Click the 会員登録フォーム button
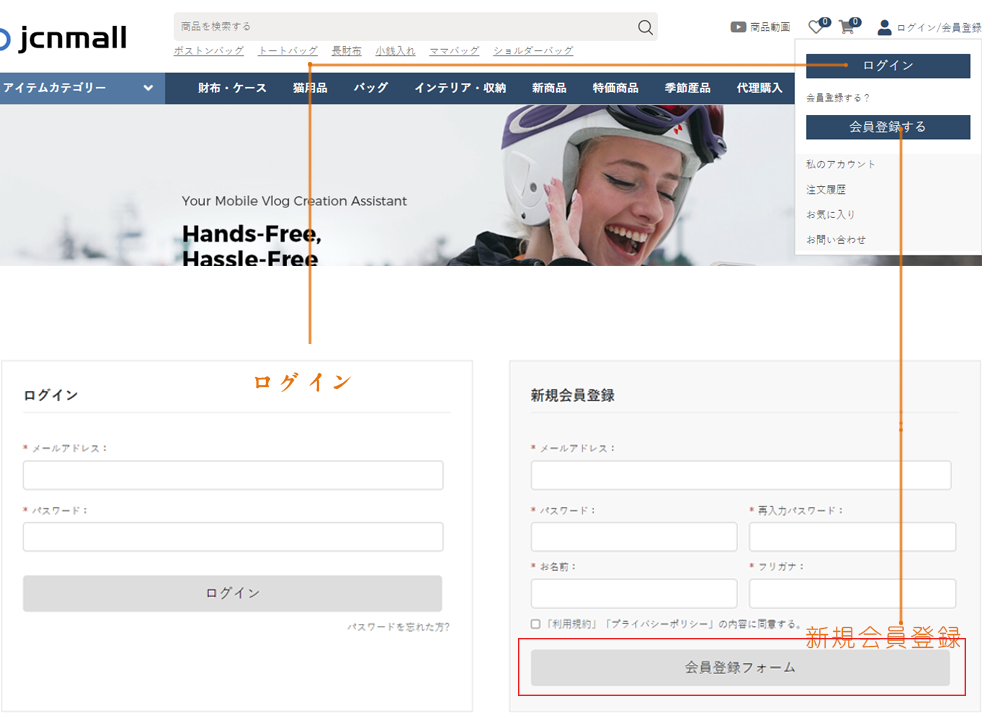Image resolution: width=1000 pixels, height=718 pixels. [x=740, y=668]
